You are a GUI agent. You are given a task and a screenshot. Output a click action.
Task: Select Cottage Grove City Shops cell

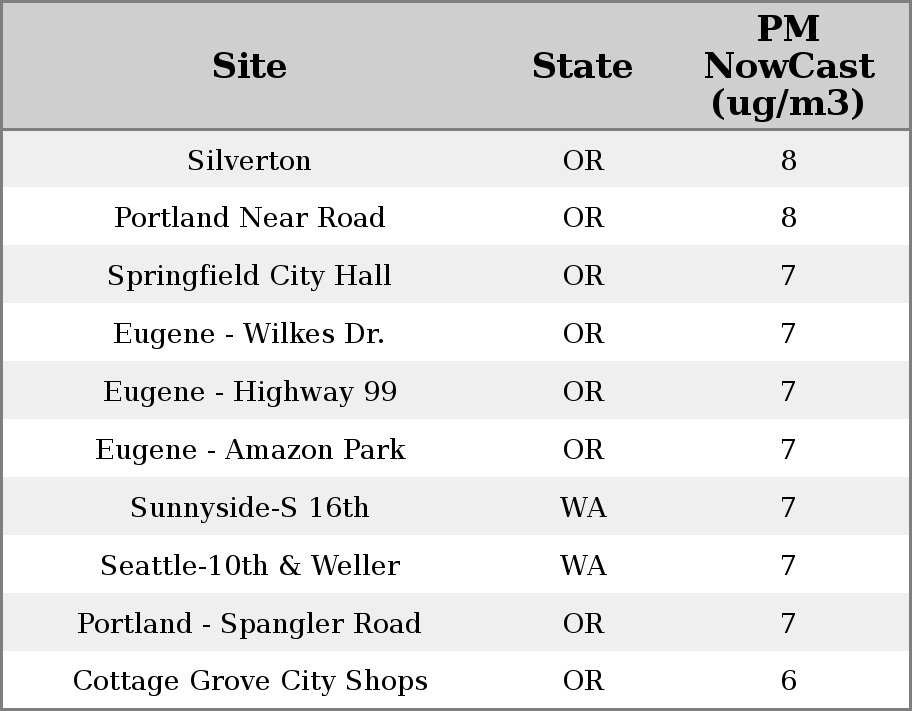[249, 681]
